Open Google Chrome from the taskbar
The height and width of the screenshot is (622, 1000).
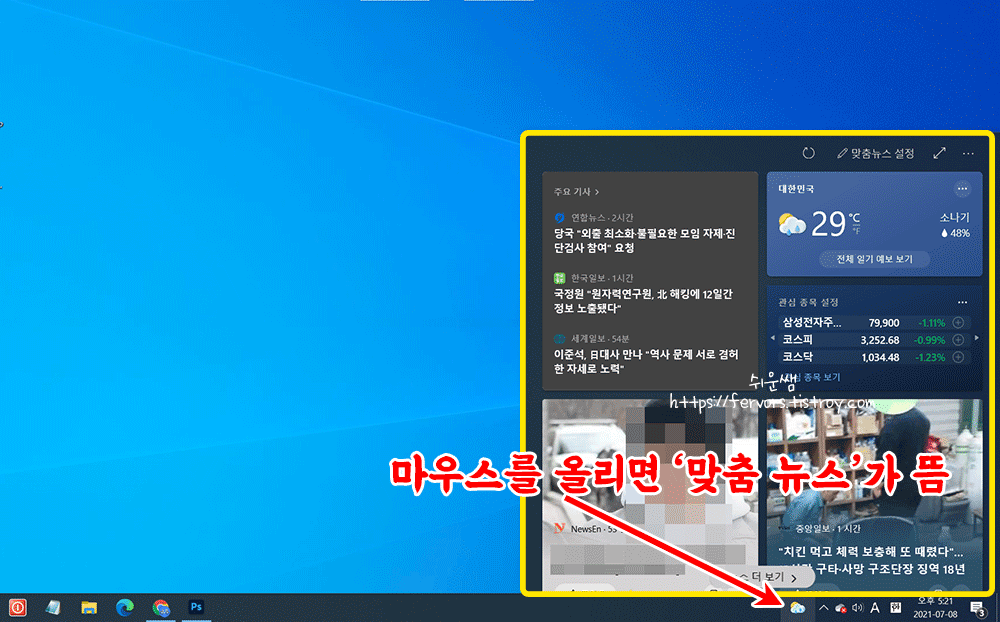pyautogui.click(x=161, y=607)
